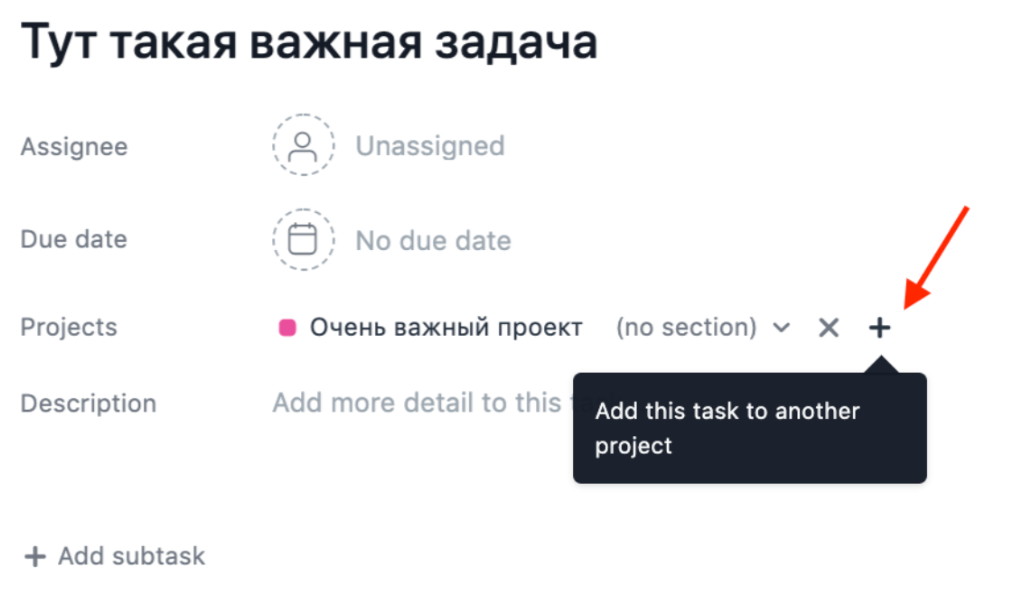Click the "Add subtask" text button
The image size is (1016, 599).
(131, 556)
